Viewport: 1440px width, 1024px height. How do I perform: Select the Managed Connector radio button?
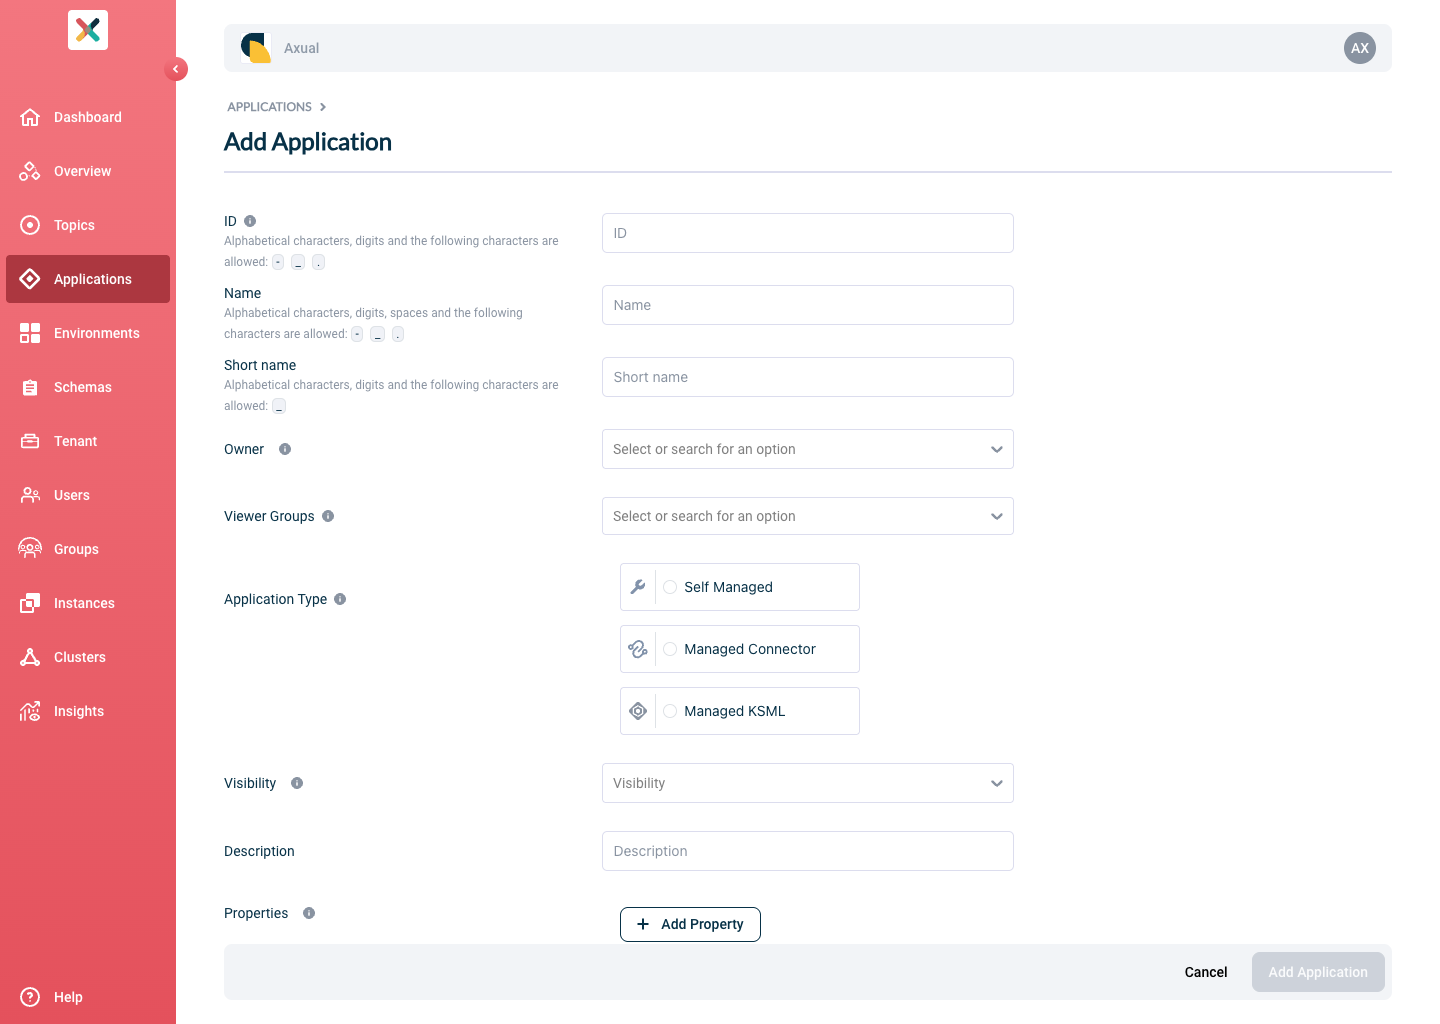670,649
